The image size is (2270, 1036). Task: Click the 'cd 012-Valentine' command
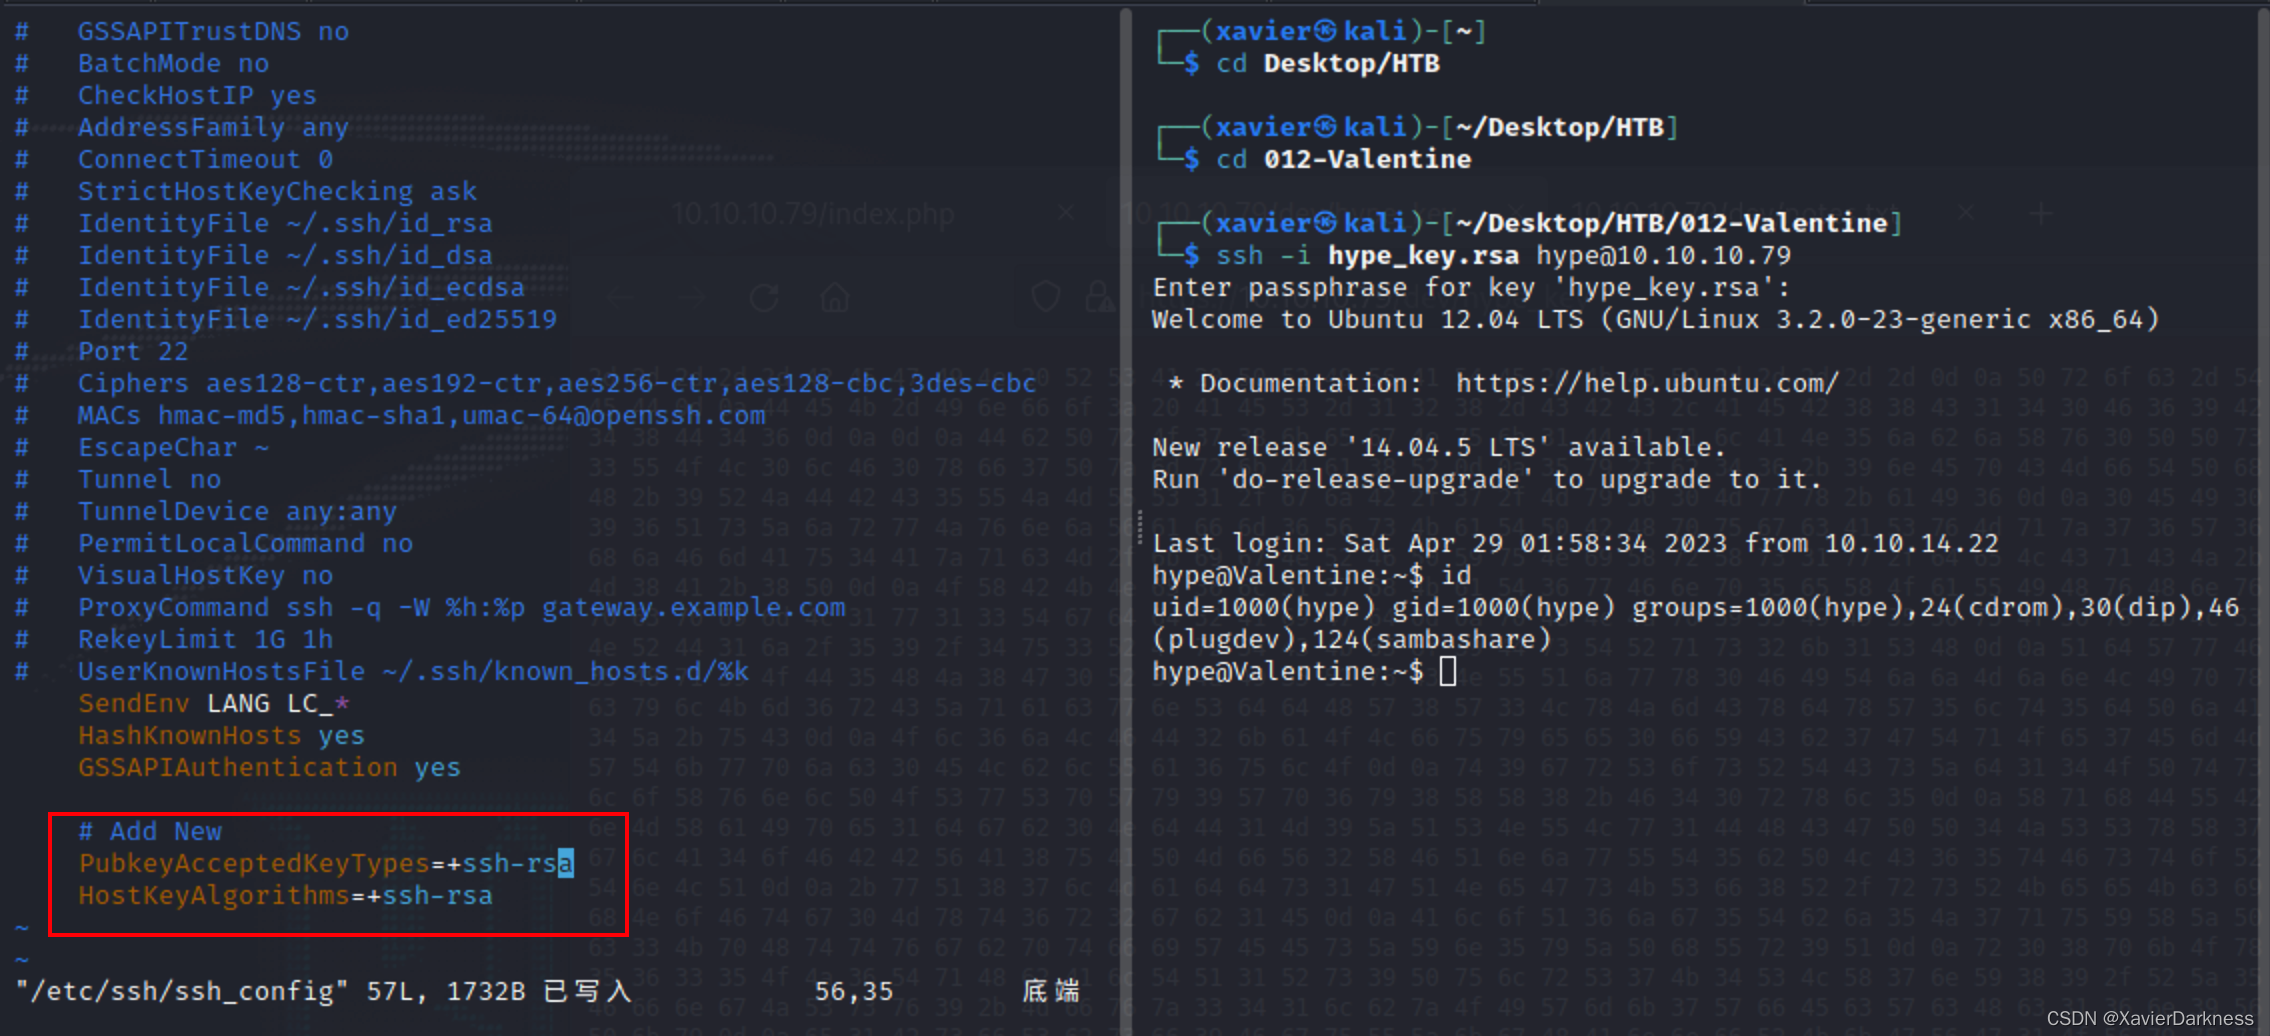coord(1343,159)
